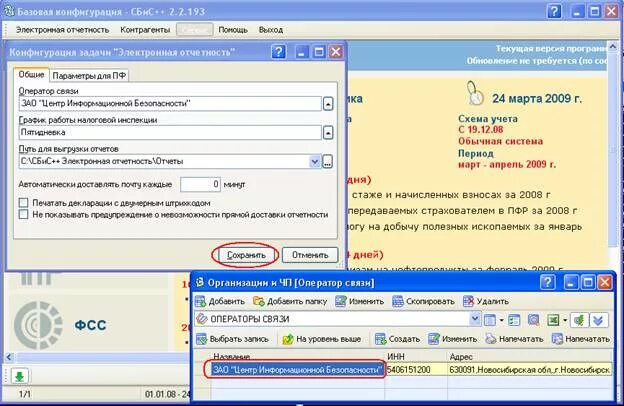The height and width of the screenshot is (406, 624).
Task: Click the magnifier search icon in Организации toolbar
Action: [x=533, y=320]
